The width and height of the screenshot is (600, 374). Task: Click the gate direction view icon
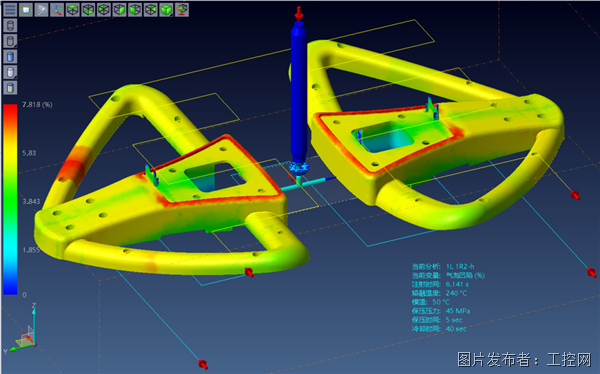click(x=182, y=10)
